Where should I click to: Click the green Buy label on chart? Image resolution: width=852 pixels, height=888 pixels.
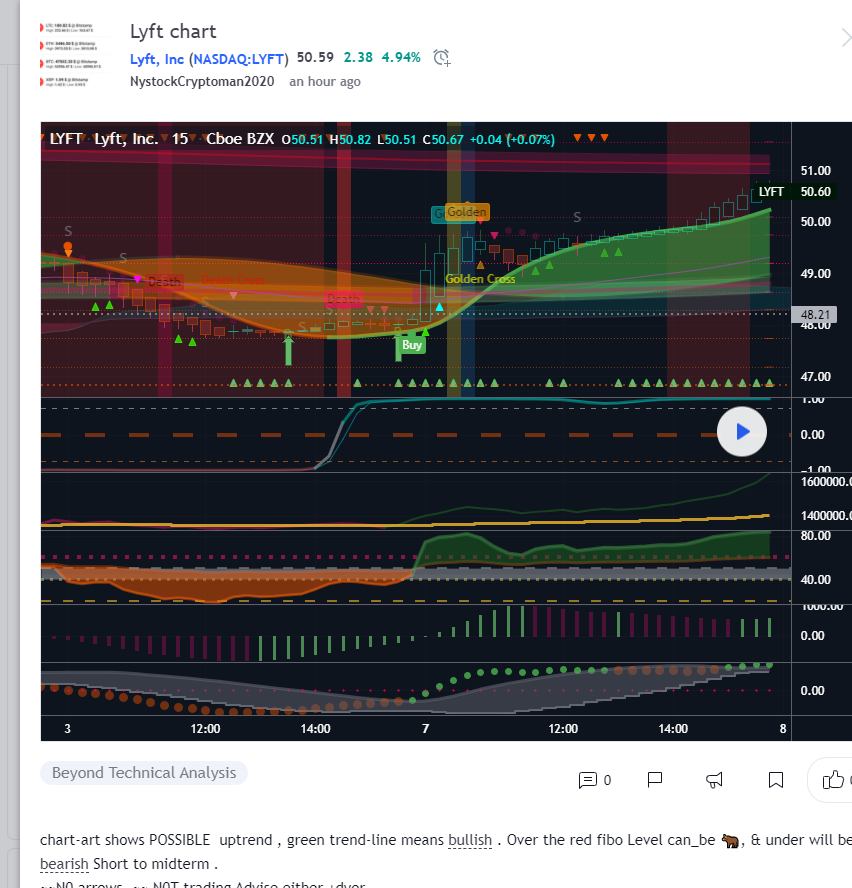412,345
